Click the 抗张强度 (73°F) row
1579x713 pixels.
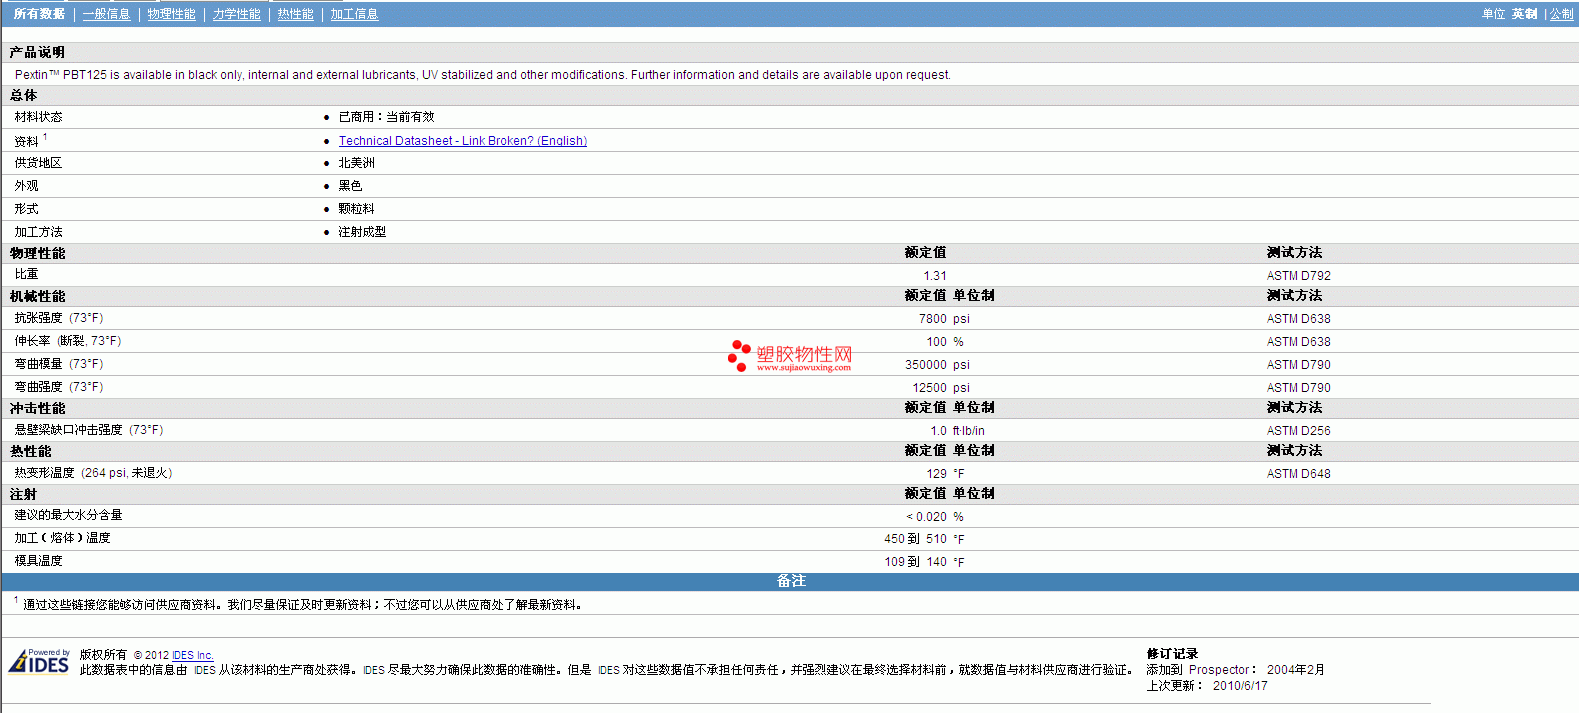[789, 318]
